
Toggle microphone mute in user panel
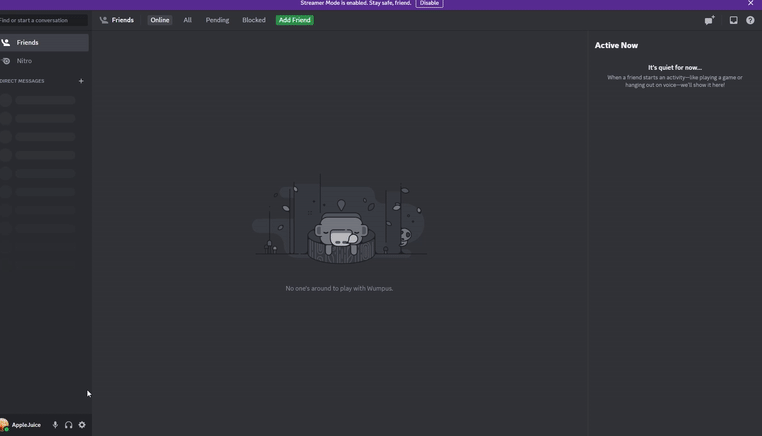(55, 425)
